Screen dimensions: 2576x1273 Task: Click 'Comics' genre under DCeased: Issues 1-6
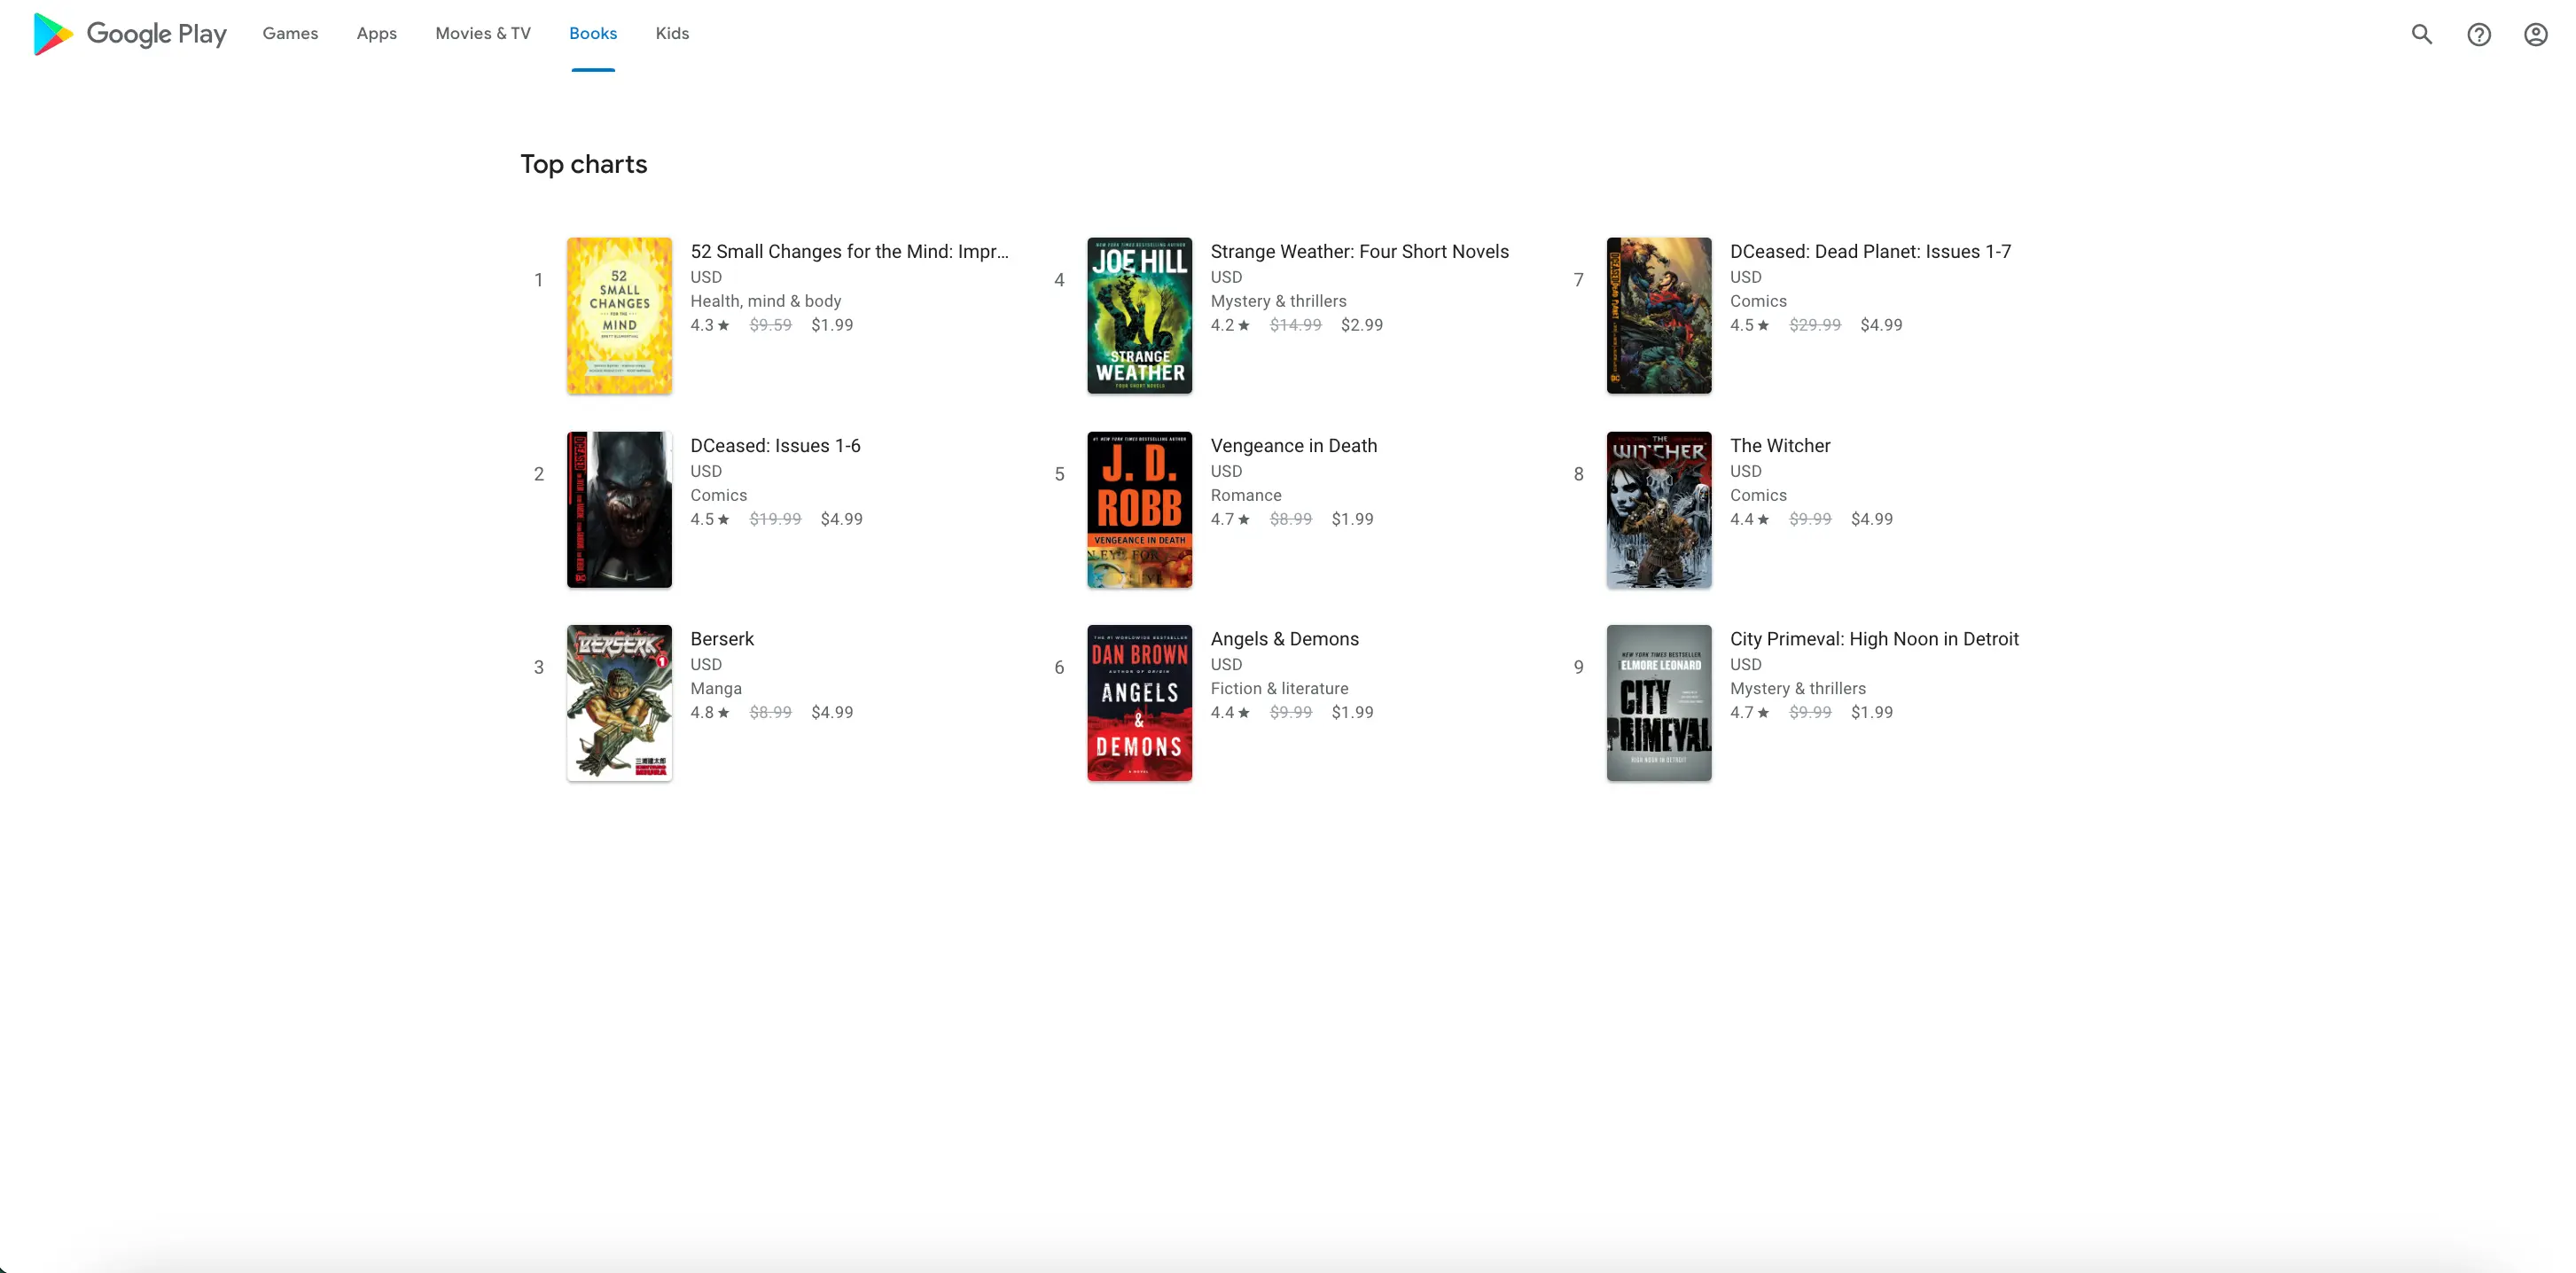click(x=718, y=495)
